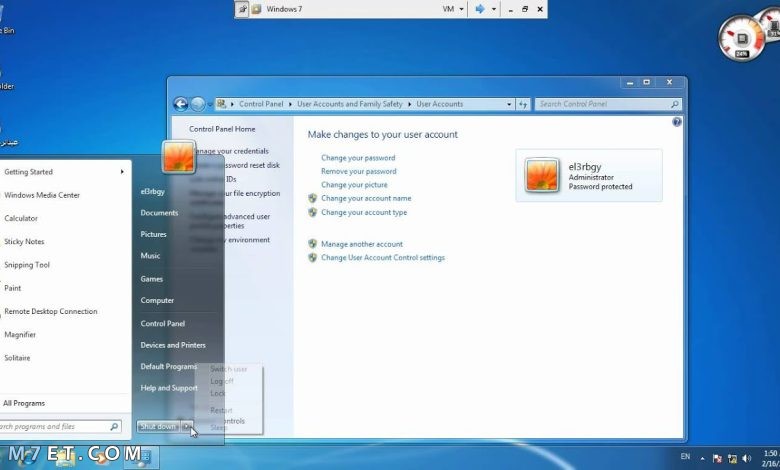
Task: Click Manage another account link
Action: pyautogui.click(x=362, y=244)
